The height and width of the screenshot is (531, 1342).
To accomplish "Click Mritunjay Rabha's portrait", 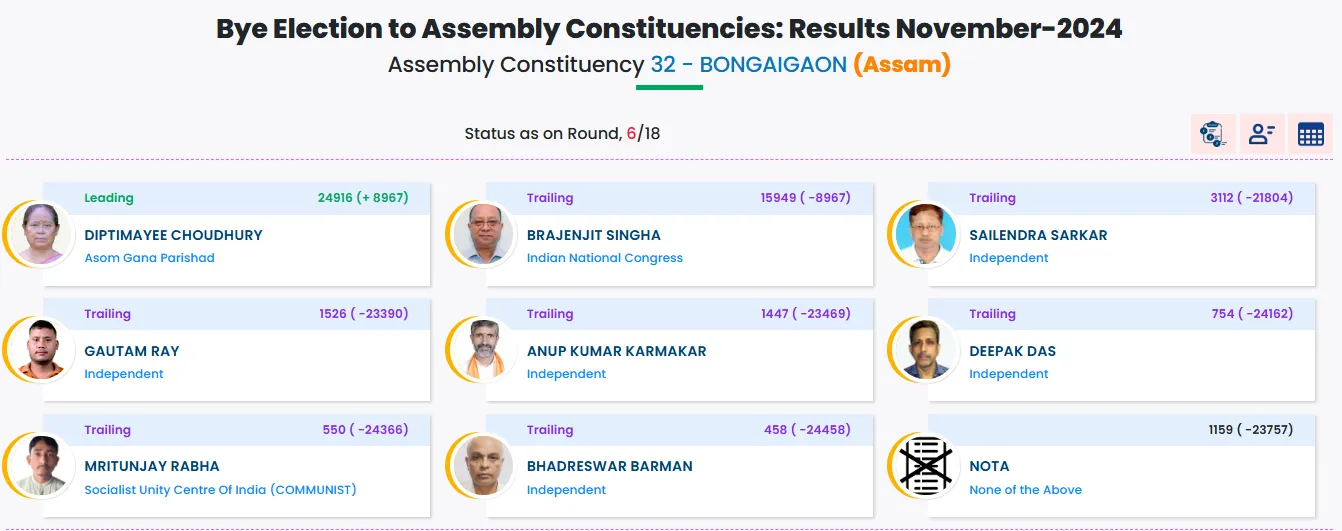I will coord(40,467).
